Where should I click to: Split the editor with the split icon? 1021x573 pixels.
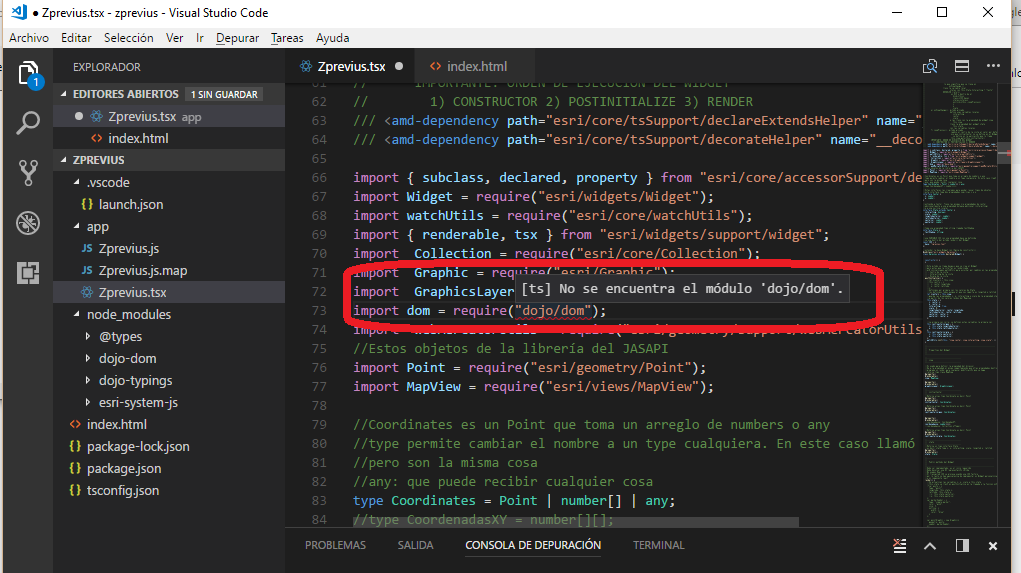pos(962,66)
